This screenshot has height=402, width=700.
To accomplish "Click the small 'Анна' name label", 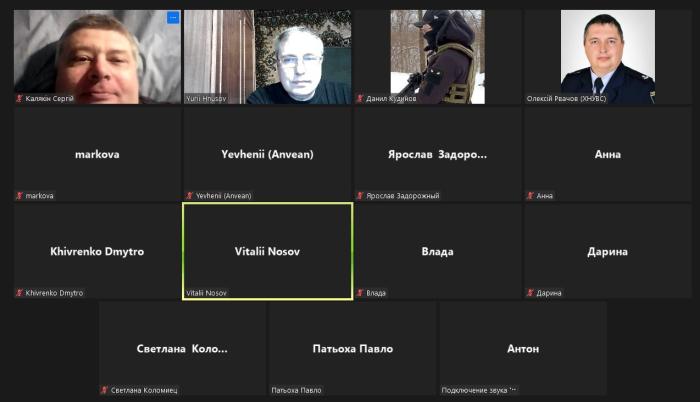I will coord(545,196).
